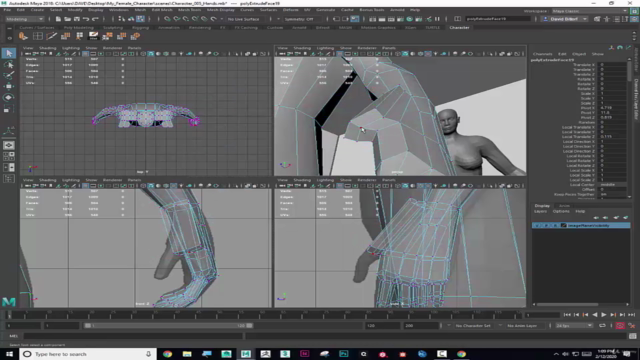Click the New Scene icon
Screen dimensions: 640x360
pos(58,19)
